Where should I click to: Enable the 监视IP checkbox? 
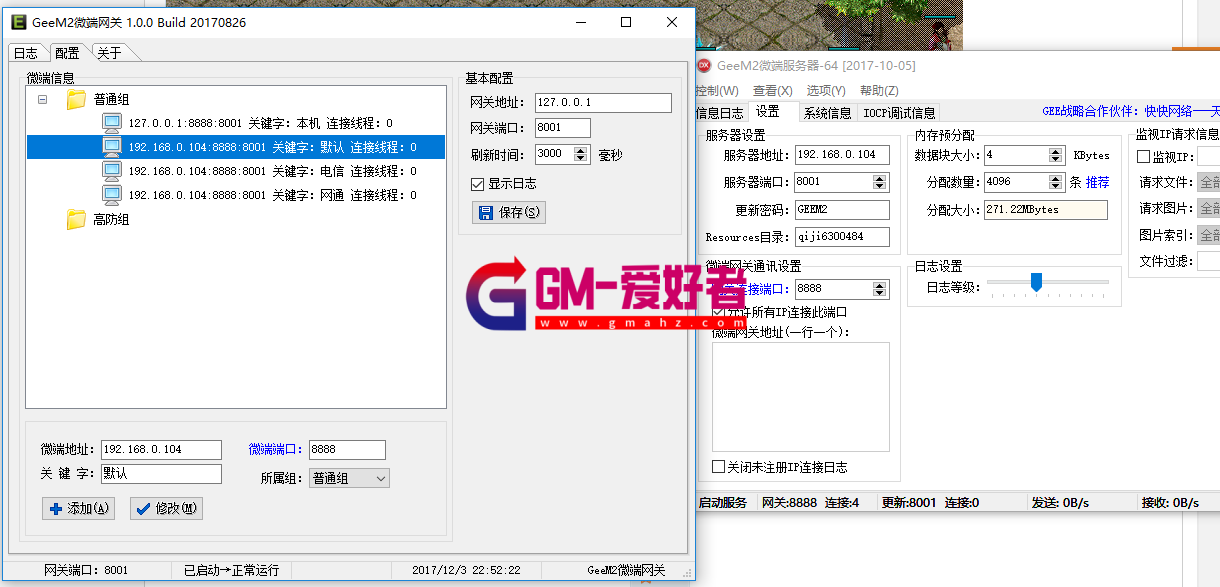pyautogui.click(x=1144, y=157)
